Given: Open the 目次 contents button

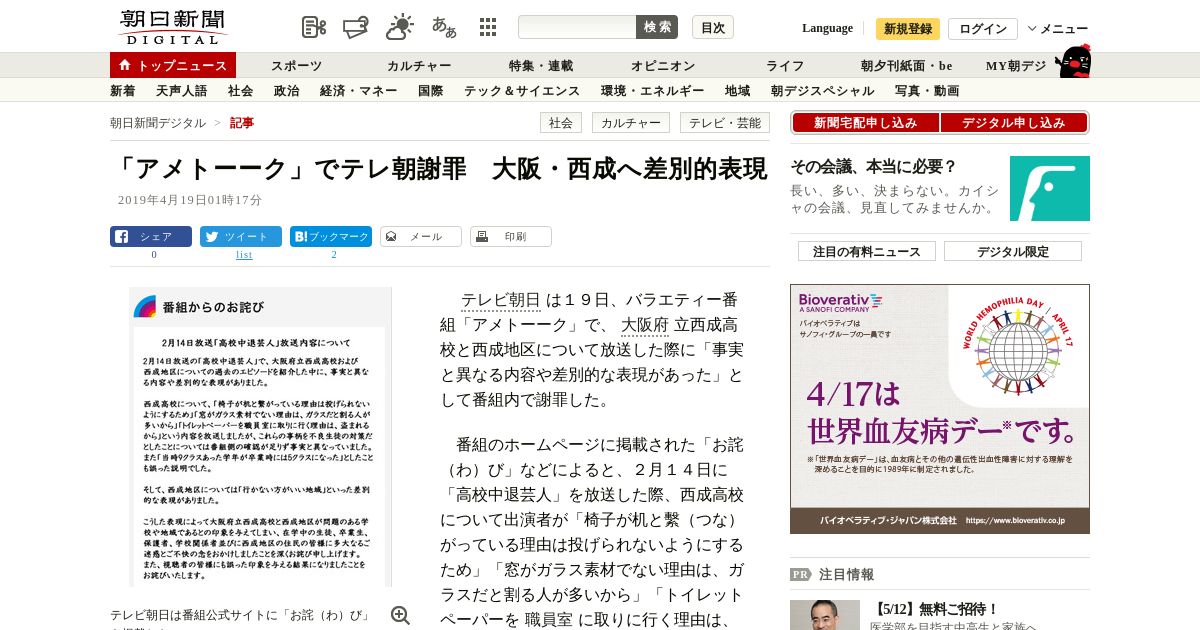Looking at the screenshot, I should [713, 27].
